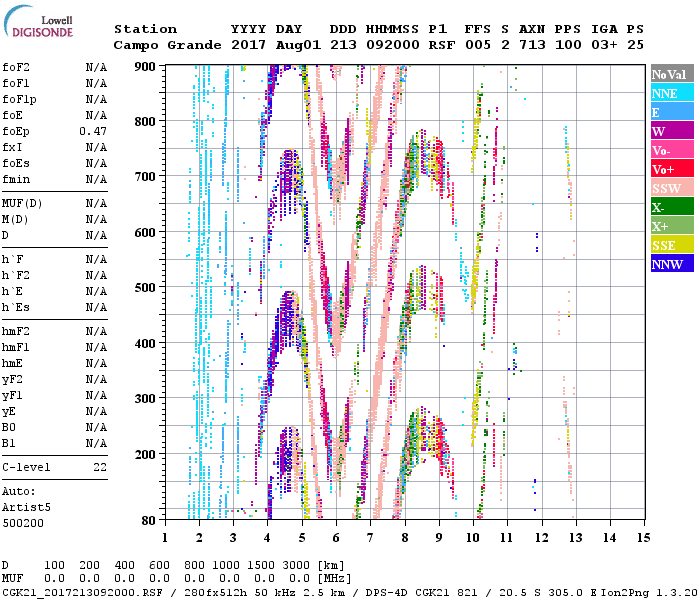Choose the Vo+ red legend swatch

click(x=671, y=169)
